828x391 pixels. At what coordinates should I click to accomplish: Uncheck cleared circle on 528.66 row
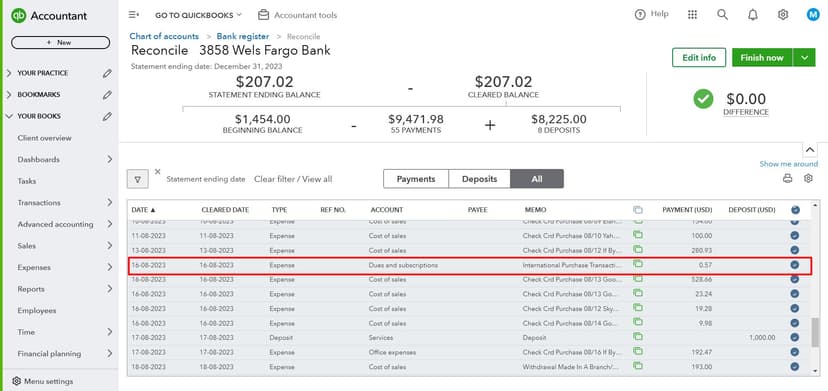pyautogui.click(x=795, y=279)
